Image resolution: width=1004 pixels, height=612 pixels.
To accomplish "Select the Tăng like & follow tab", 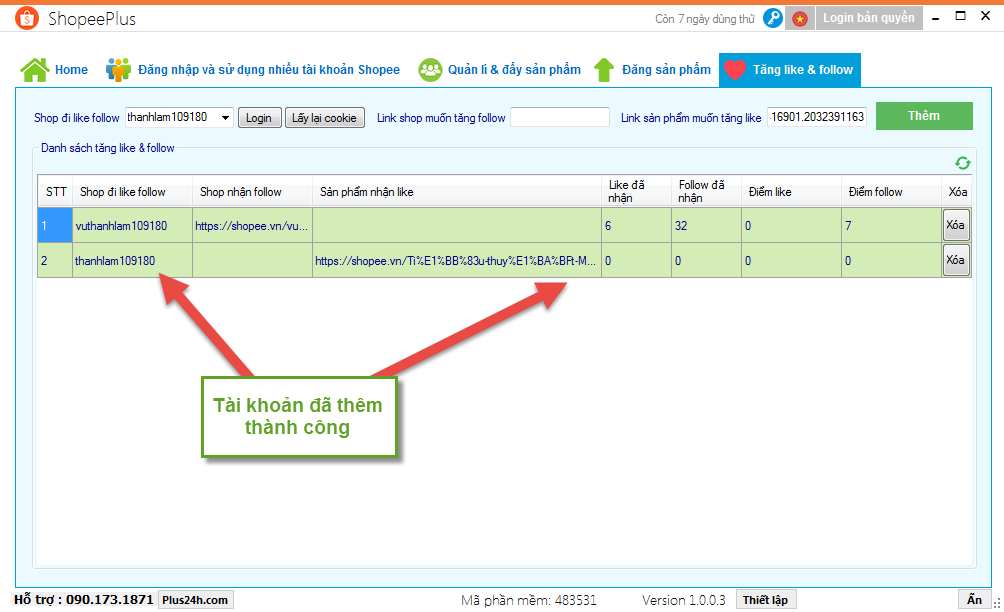I will pos(789,70).
